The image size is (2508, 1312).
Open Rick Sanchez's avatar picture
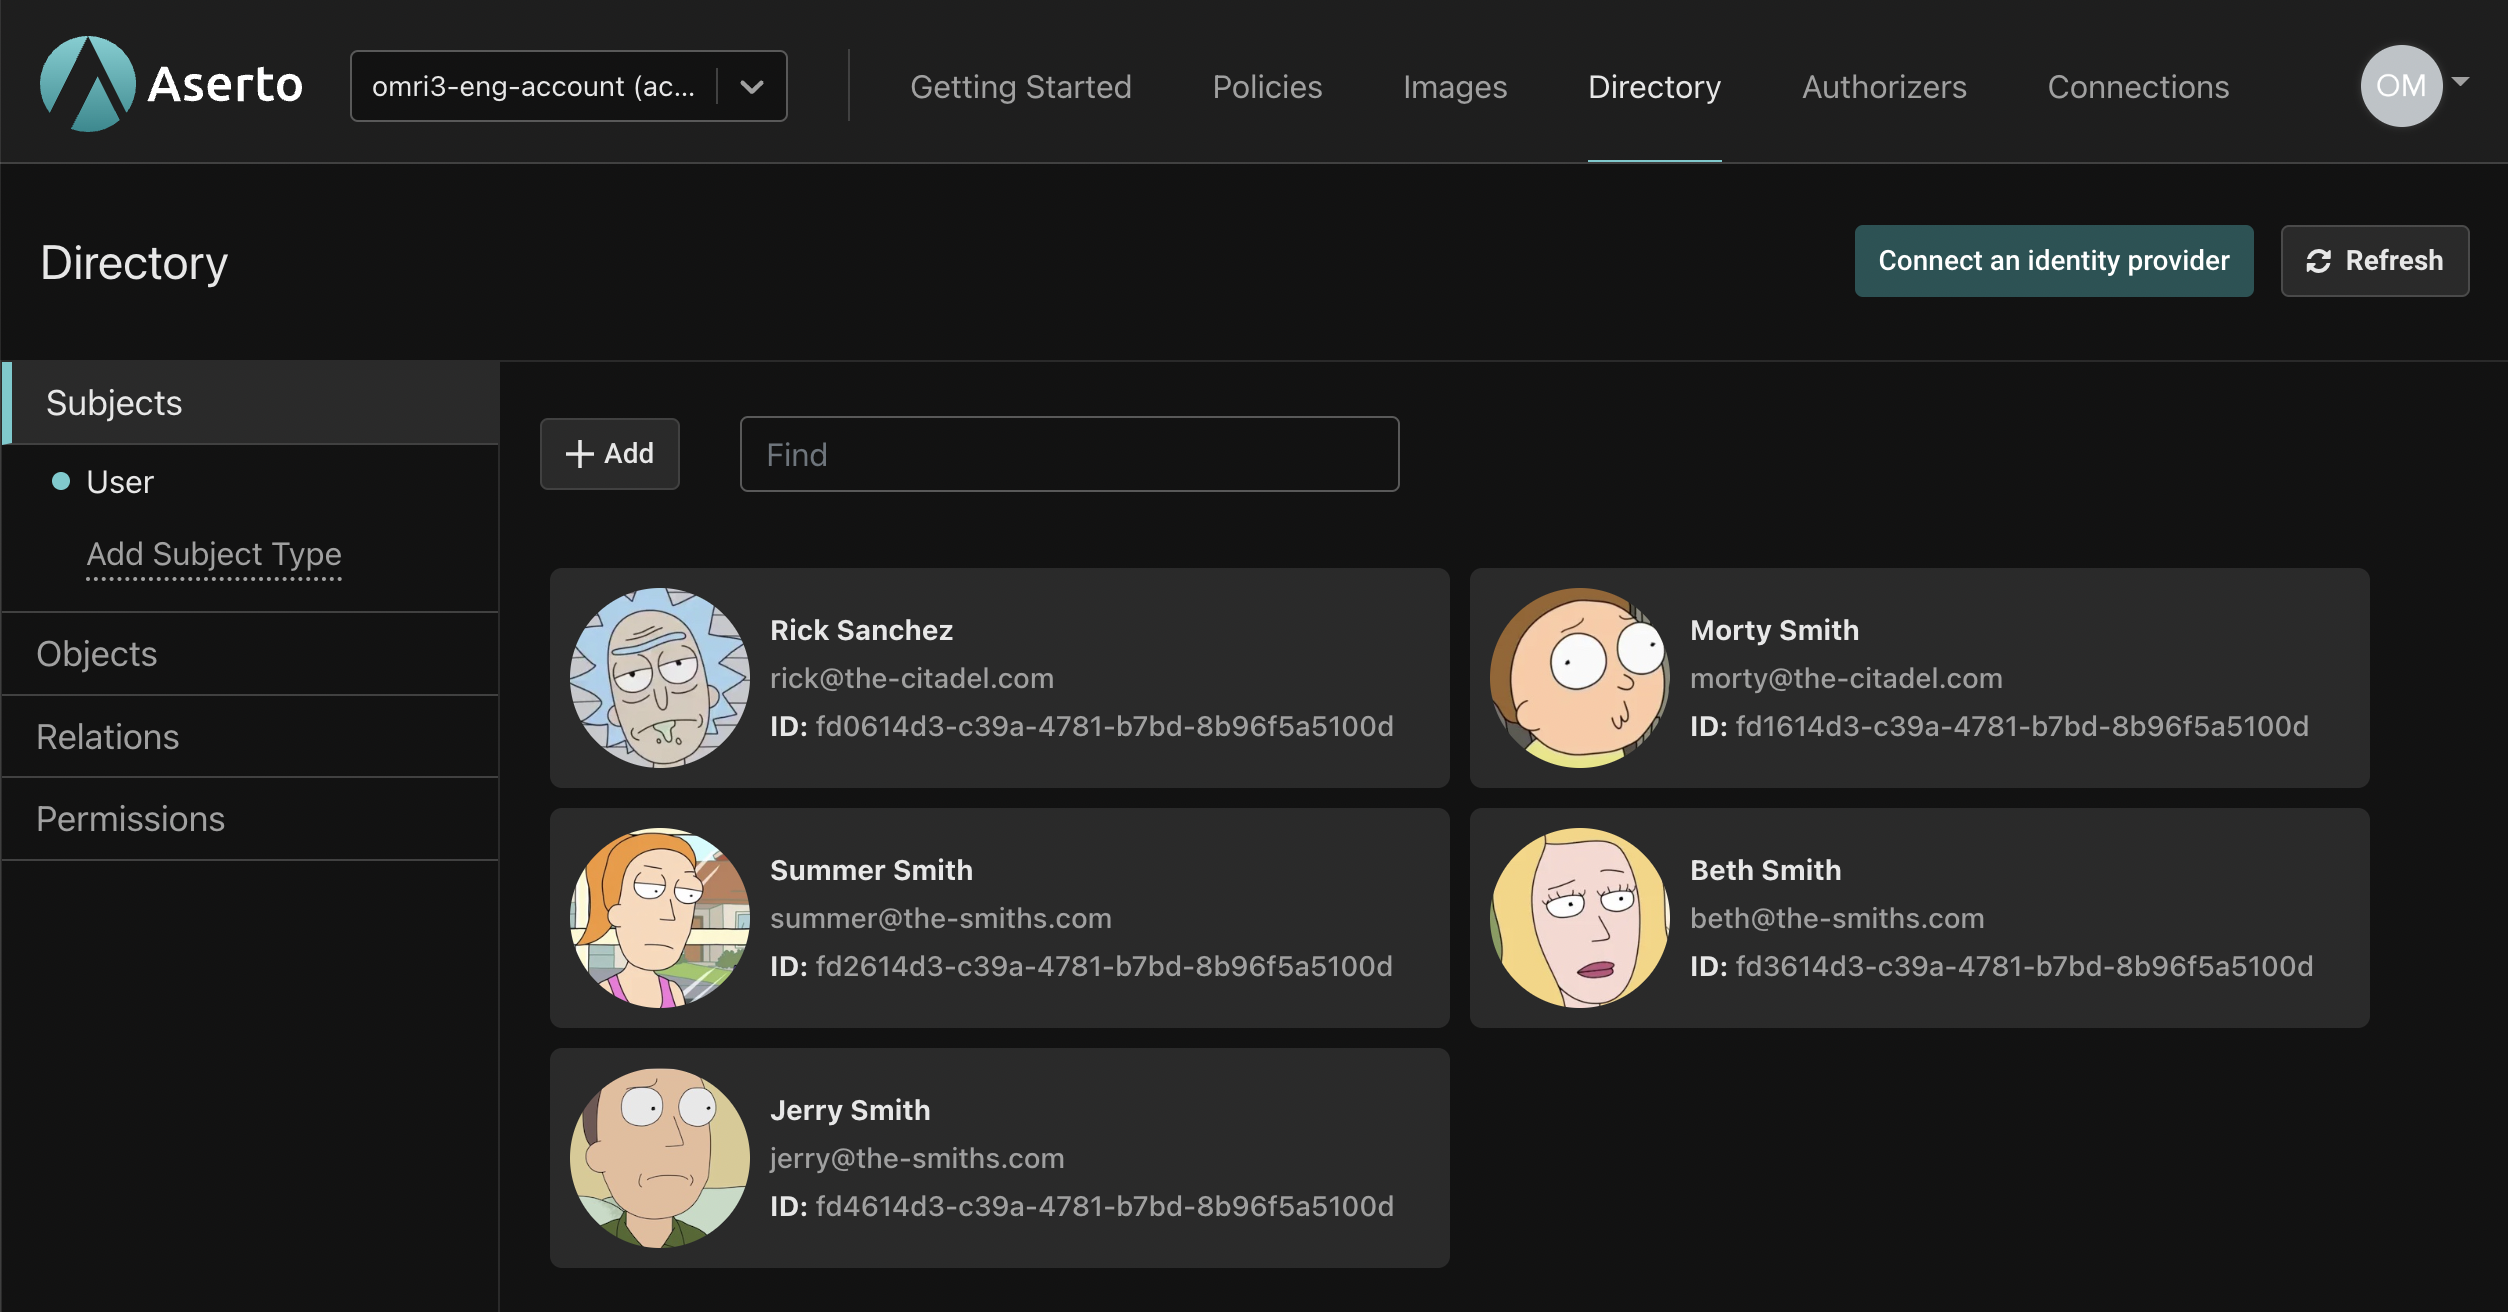click(x=660, y=678)
